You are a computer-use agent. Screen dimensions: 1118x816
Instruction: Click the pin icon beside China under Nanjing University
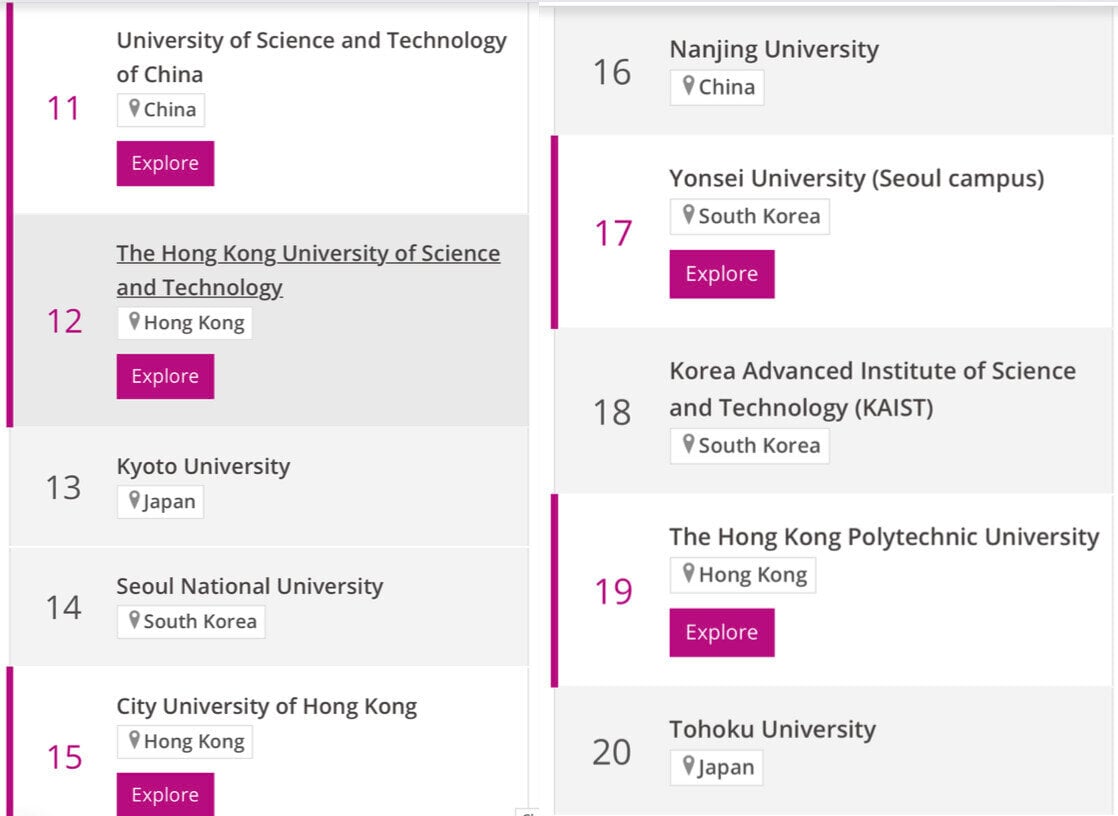(x=688, y=86)
